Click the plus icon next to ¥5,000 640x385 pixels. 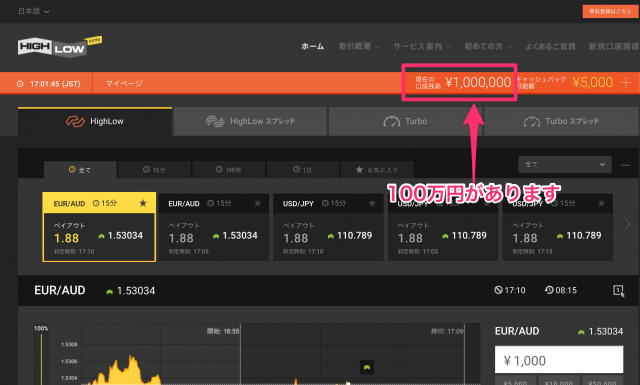click(626, 83)
